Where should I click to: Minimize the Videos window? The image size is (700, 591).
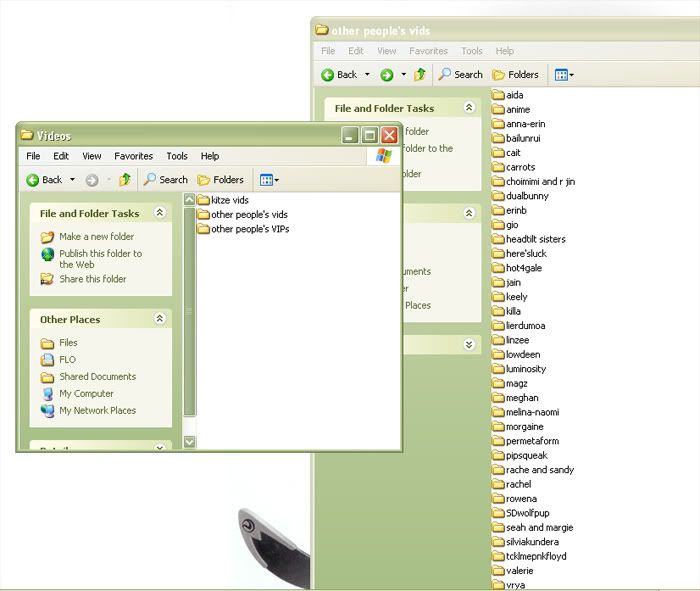pos(350,135)
